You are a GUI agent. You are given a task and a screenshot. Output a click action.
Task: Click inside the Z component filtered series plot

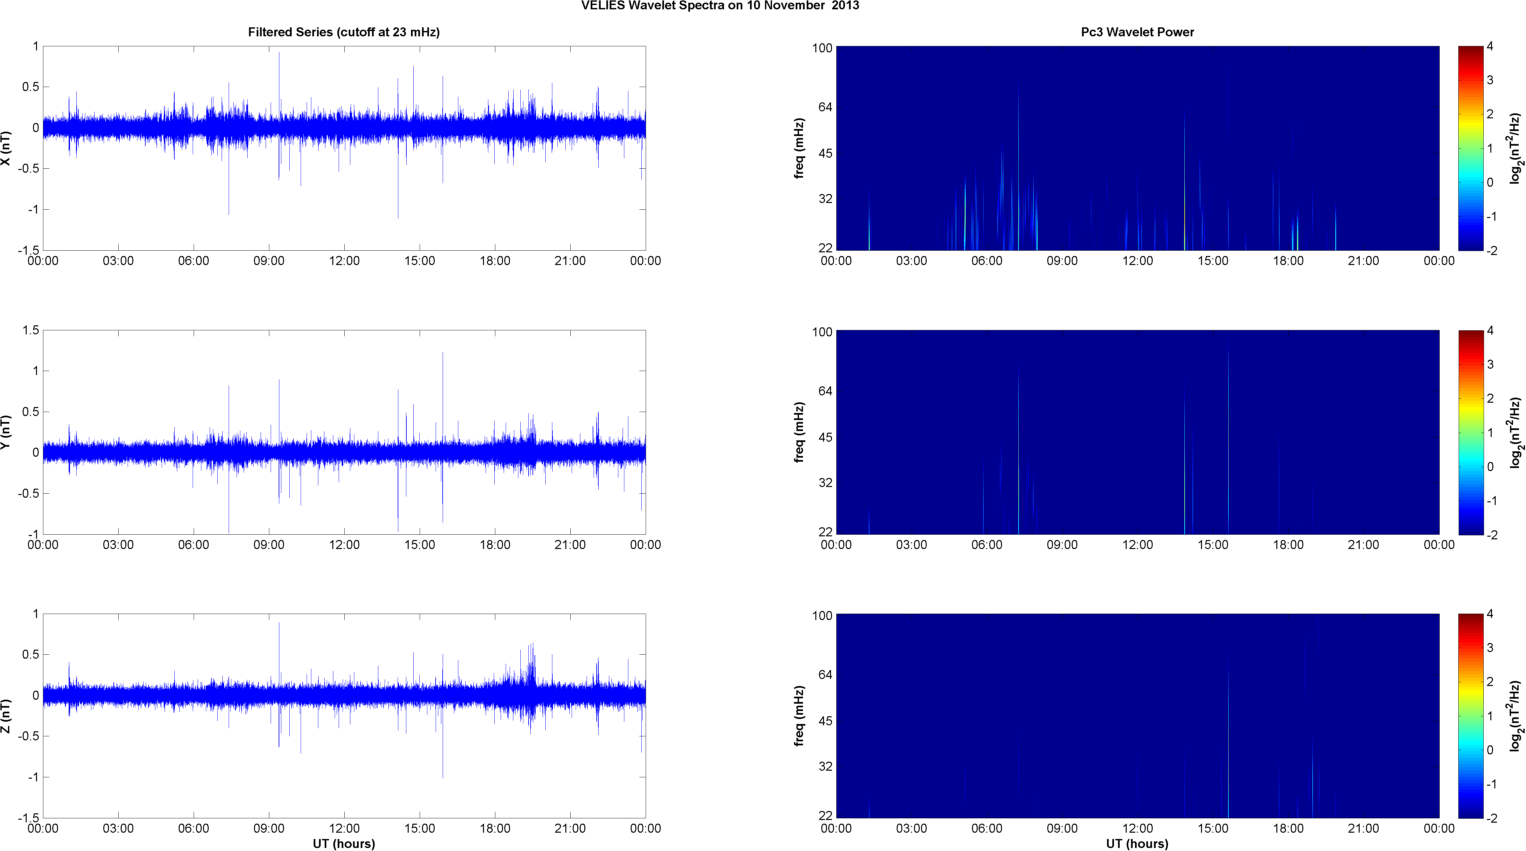[344, 716]
